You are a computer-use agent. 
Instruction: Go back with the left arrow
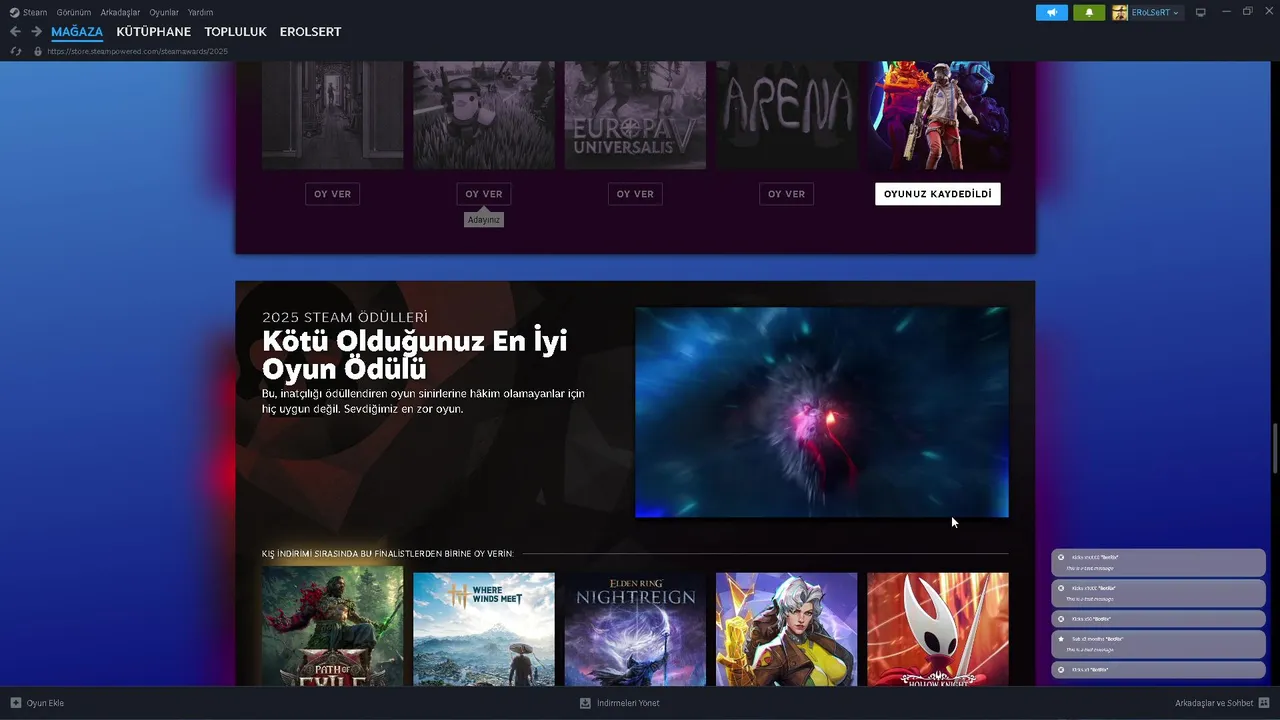(15, 32)
